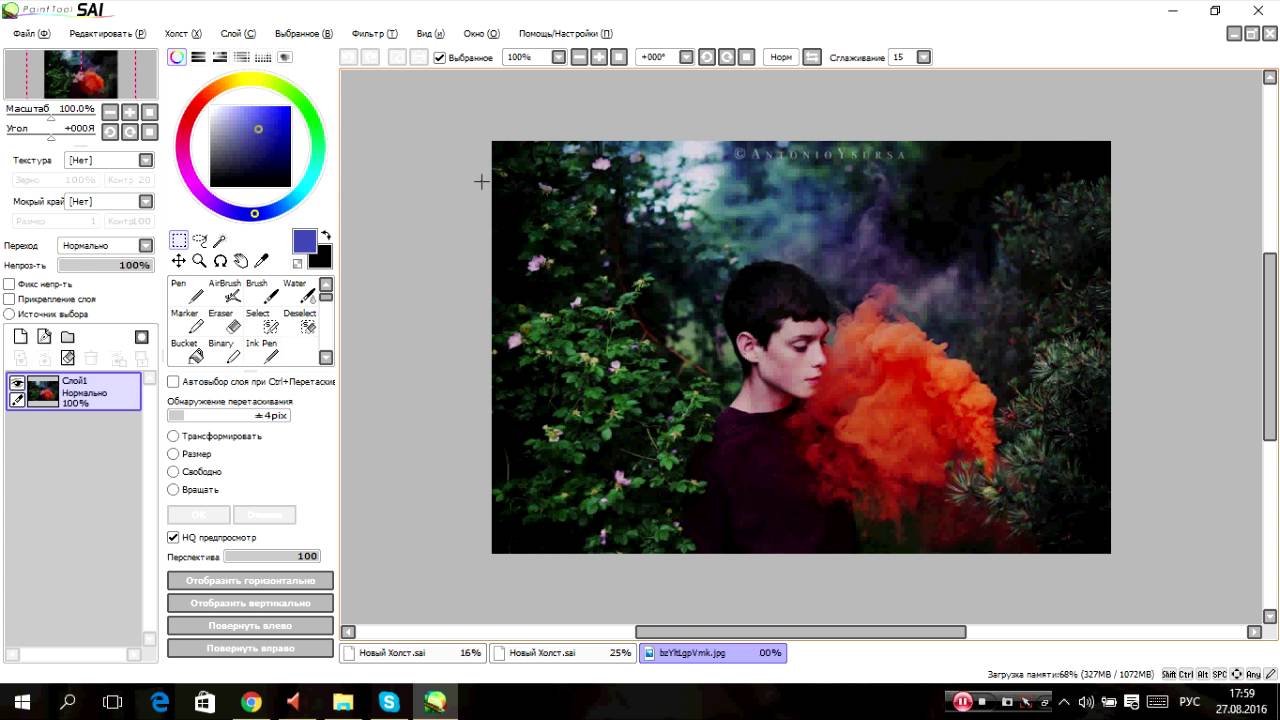
Task: Select the Eraser tool
Action: click(225, 321)
